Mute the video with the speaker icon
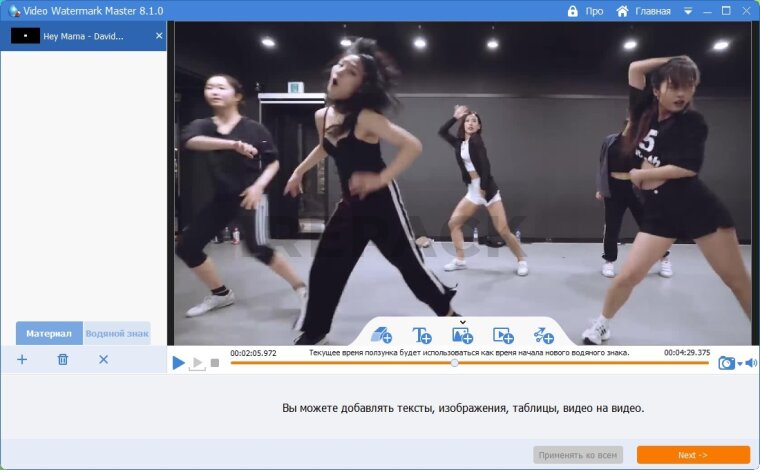Viewport: 760px width, 470px height. coord(751,363)
